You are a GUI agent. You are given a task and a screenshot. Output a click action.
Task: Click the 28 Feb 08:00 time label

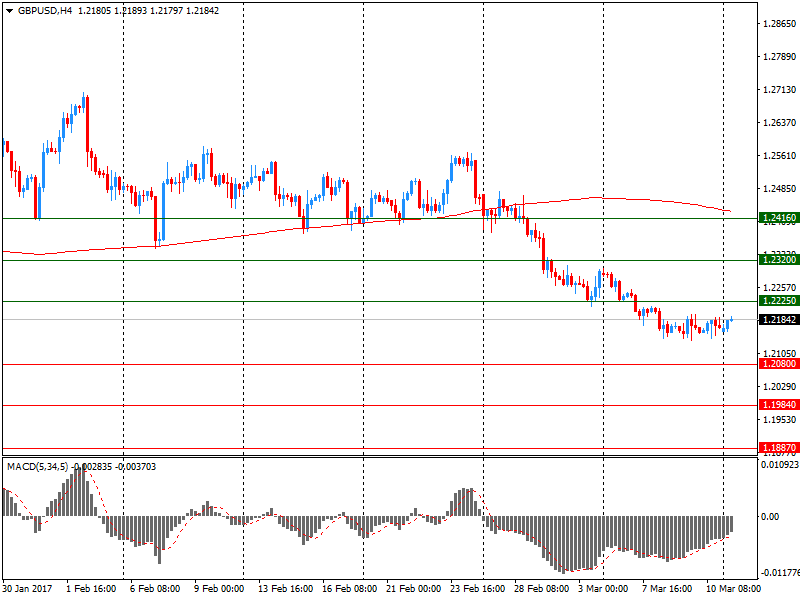coord(541,589)
